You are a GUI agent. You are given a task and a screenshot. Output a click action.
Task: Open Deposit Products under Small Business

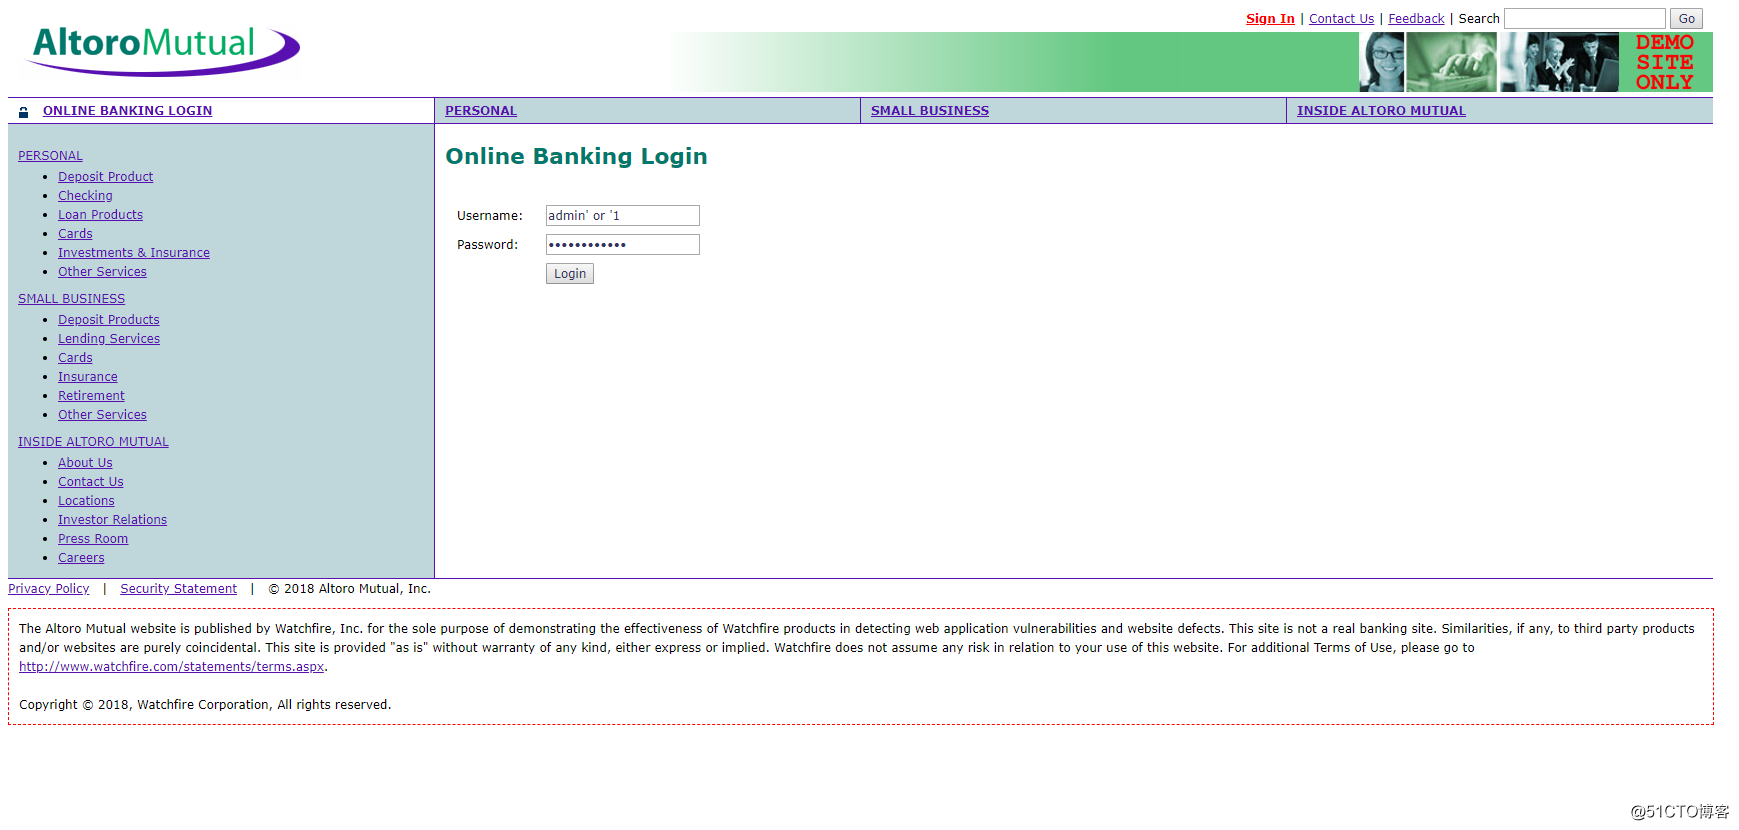pyautogui.click(x=109, y=320)
